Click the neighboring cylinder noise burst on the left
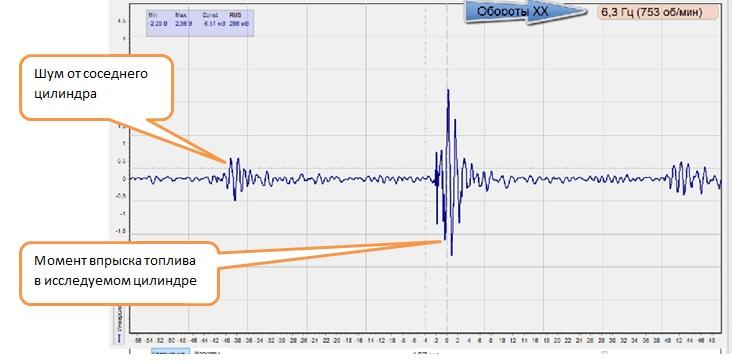732x364 pixels. pos(234,179)
